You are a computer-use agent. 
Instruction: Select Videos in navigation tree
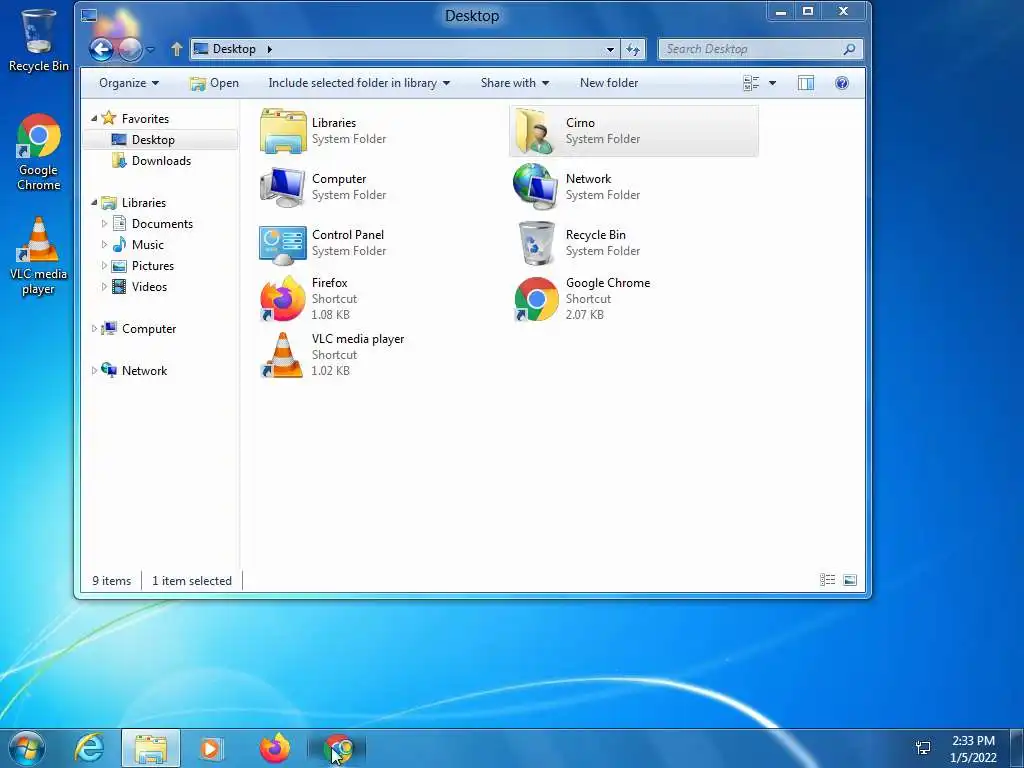[149, 286]
